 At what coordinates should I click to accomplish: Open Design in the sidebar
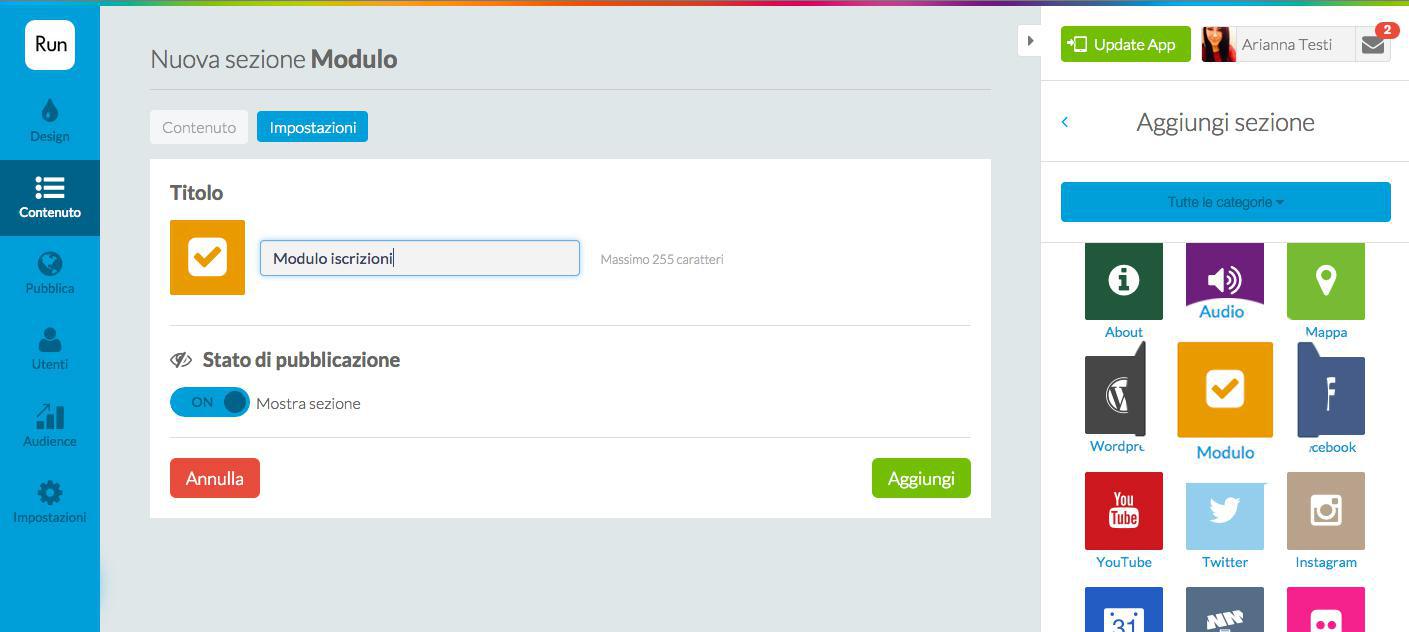click(x=49, y=120)
